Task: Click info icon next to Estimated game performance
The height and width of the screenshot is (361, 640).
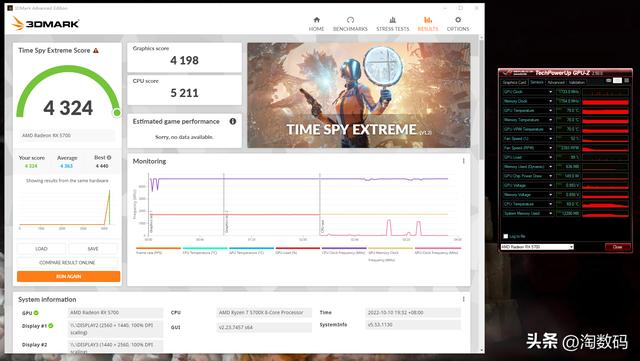Action: click(233, 121)
